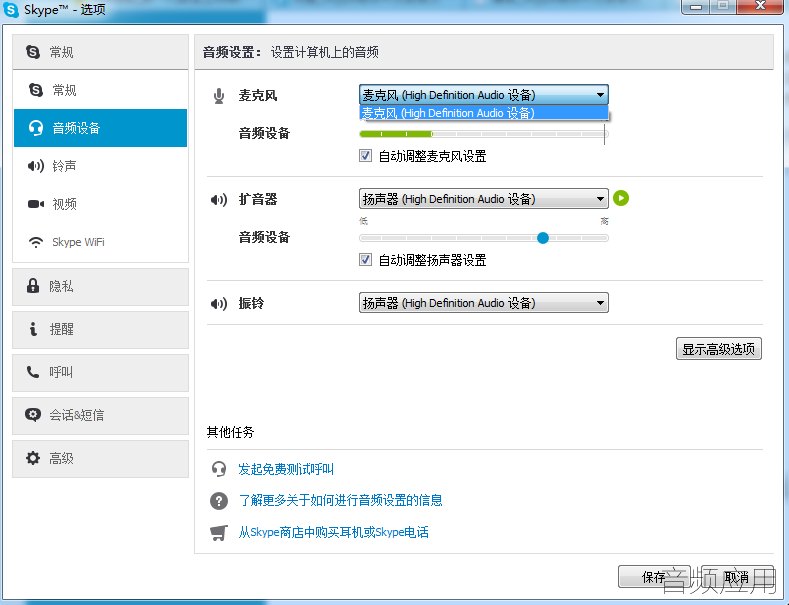Open the 振铃 ringing device dropdown

tap(484, 302)
